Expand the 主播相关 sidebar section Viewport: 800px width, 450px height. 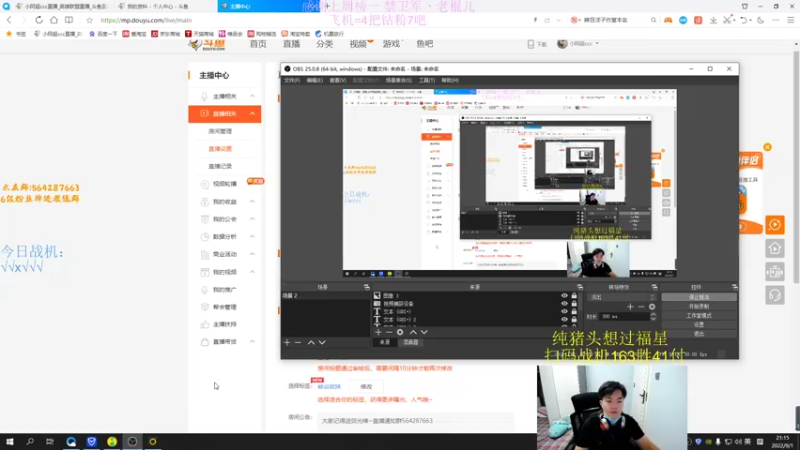(252, 96)
